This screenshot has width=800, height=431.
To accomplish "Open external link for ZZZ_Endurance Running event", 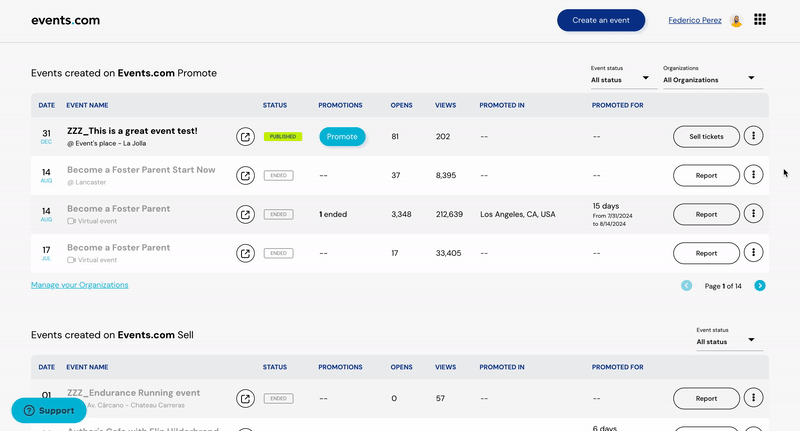I will click(x=245, y=398).
